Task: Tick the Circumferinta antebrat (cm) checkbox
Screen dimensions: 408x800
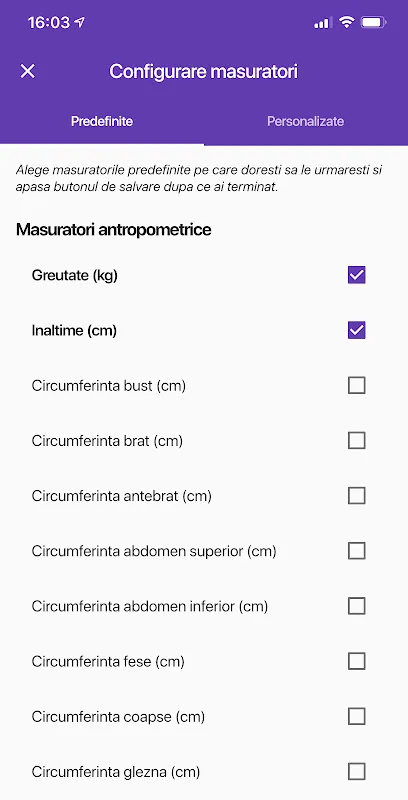Action: click(356, 495)
